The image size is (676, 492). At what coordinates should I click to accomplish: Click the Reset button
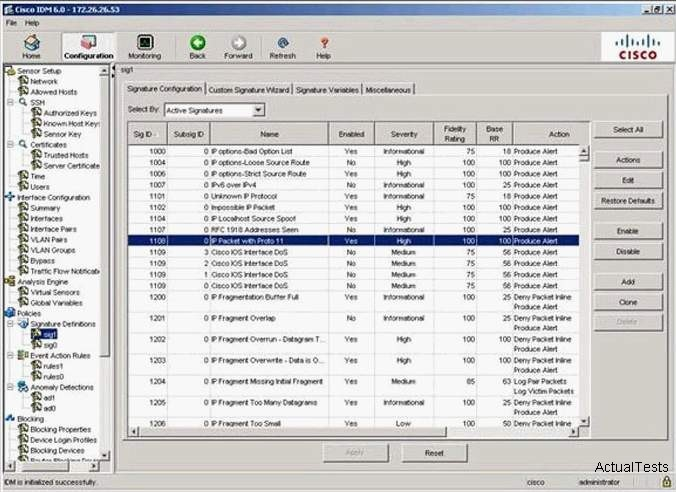coord(434,453)
